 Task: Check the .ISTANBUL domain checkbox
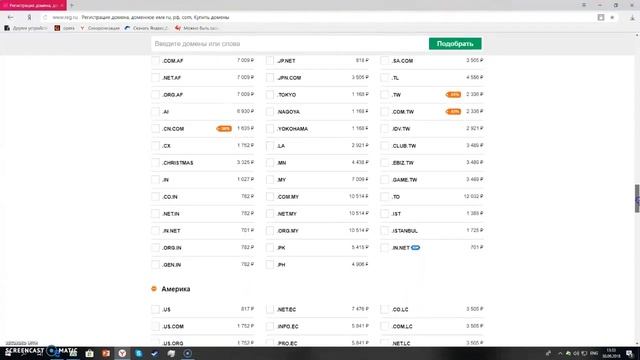click(x=384, y=231)
